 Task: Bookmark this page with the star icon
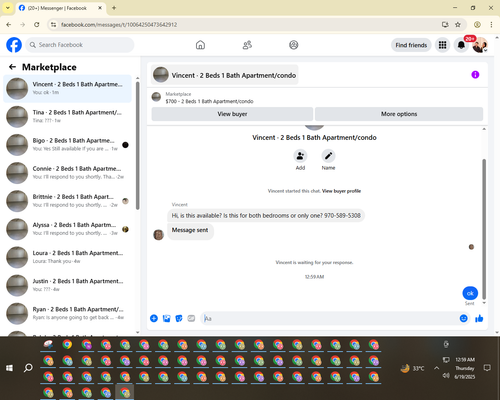click(458, 25)
